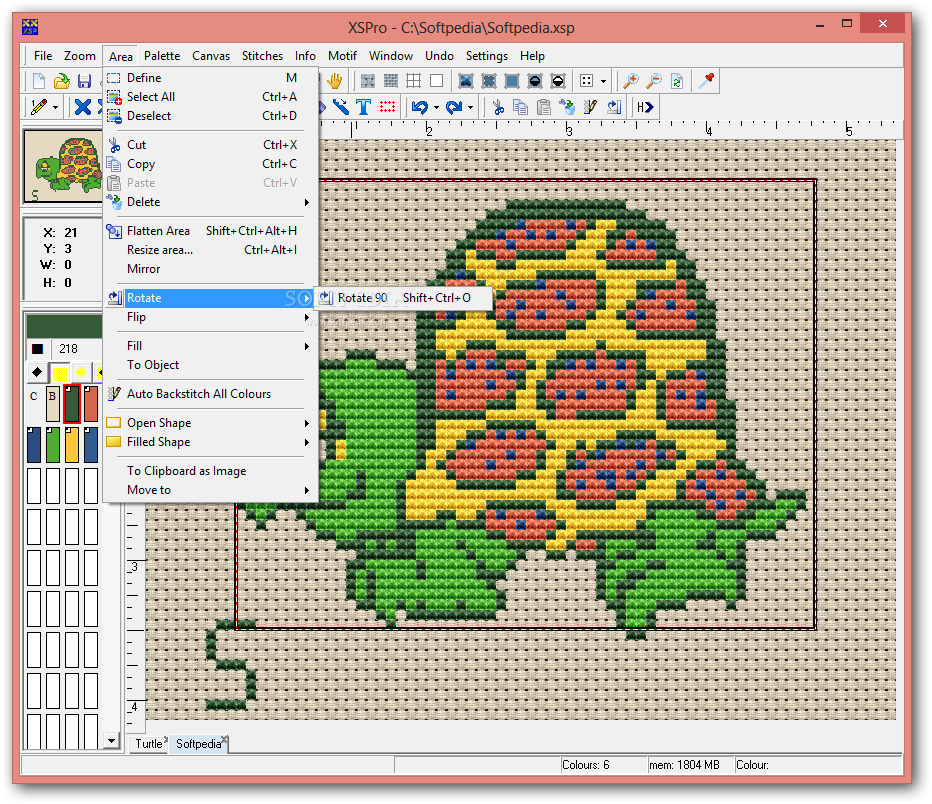Open the Motif menu
The image size is (932, 804).
[x=342, y=56]
